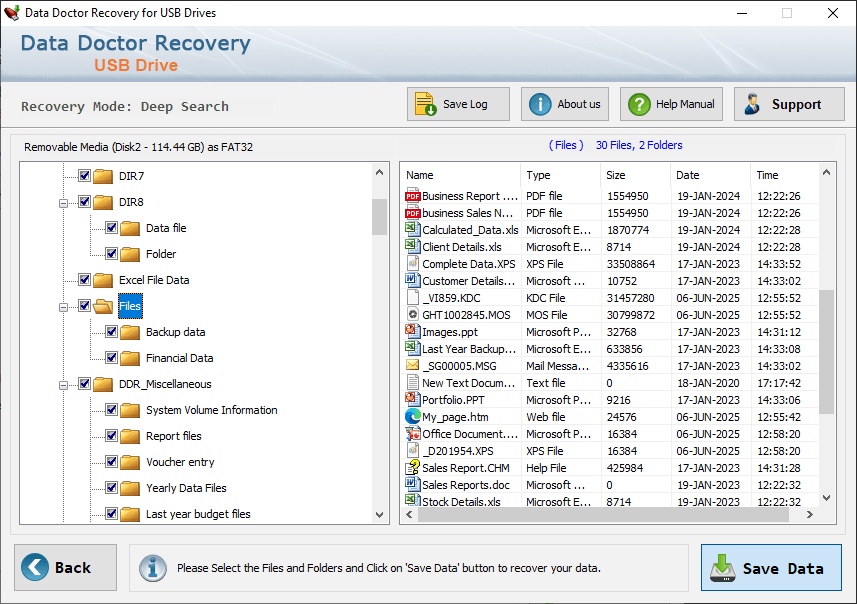
Task: Click the Excel icon of Client Details.xls
Action: point(413,246)
